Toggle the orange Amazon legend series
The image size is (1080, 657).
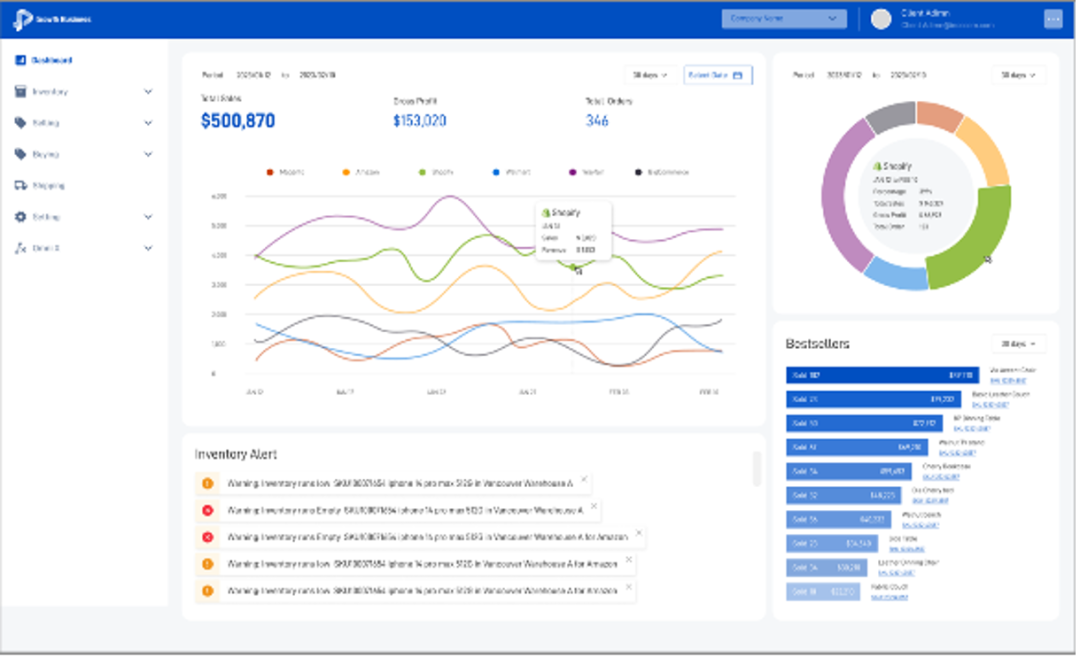point(361,172)
